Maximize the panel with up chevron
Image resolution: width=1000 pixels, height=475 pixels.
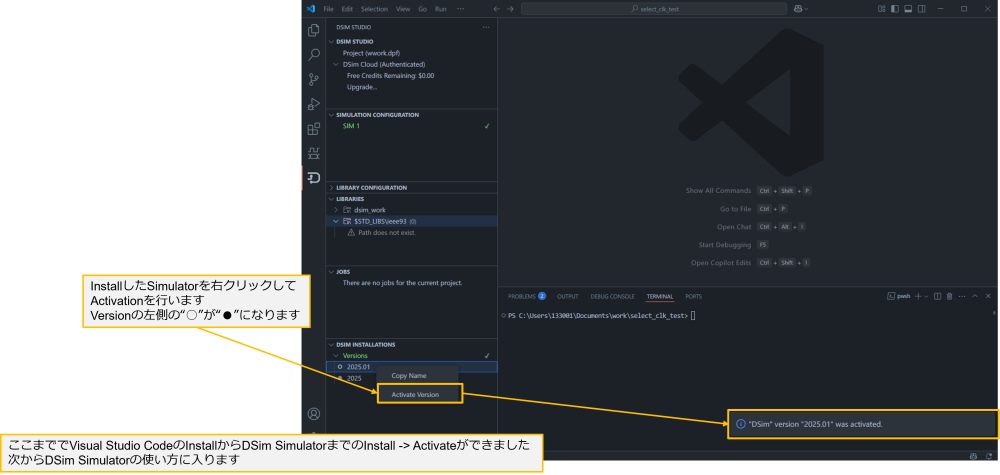974,296
